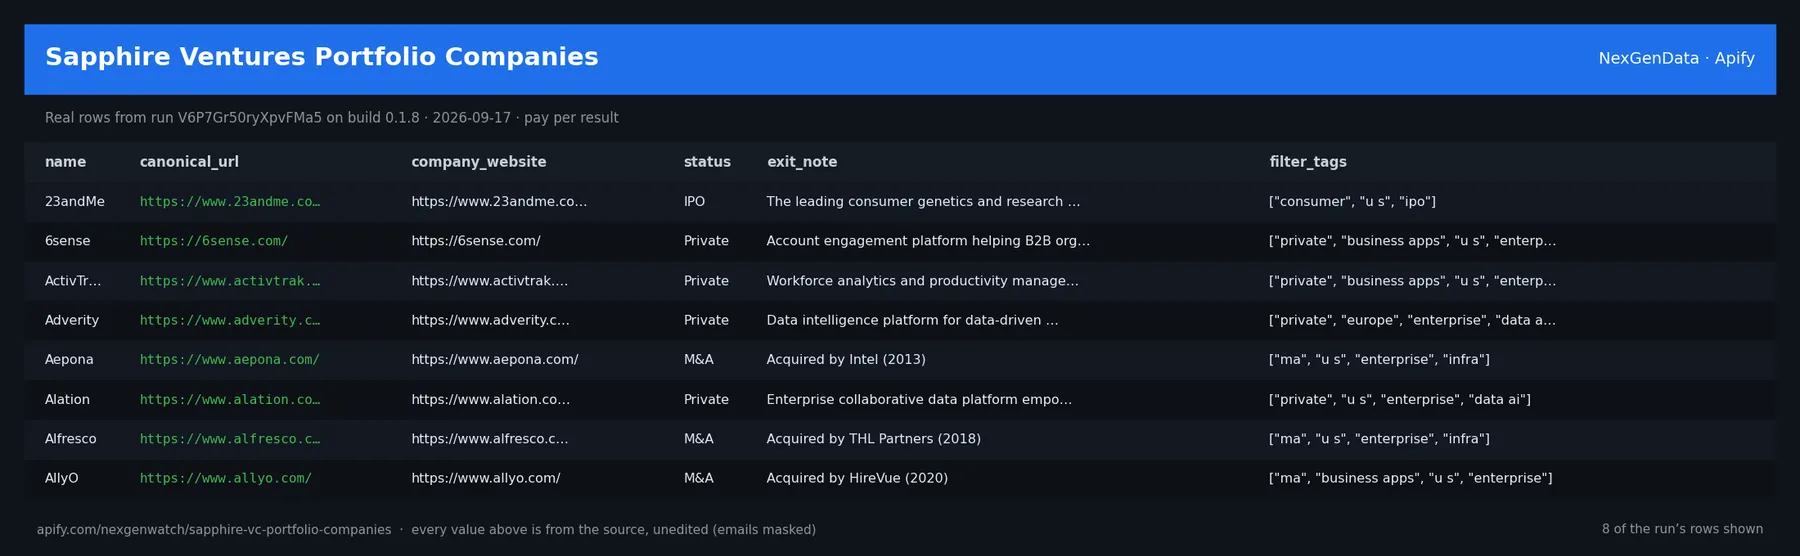Select the 'Alfresco' name cell
Screen dimensions: 1800x556
71,439
